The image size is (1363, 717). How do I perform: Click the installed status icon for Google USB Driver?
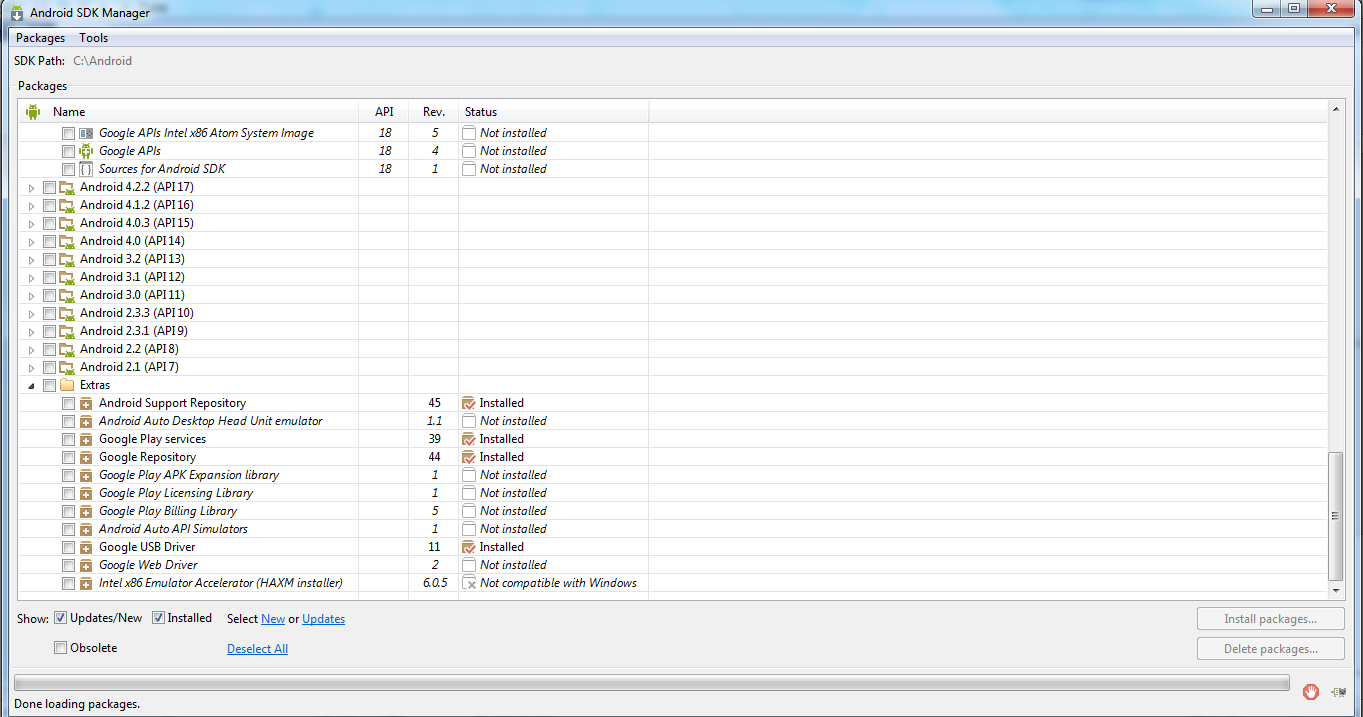click(x=468, y=547)
